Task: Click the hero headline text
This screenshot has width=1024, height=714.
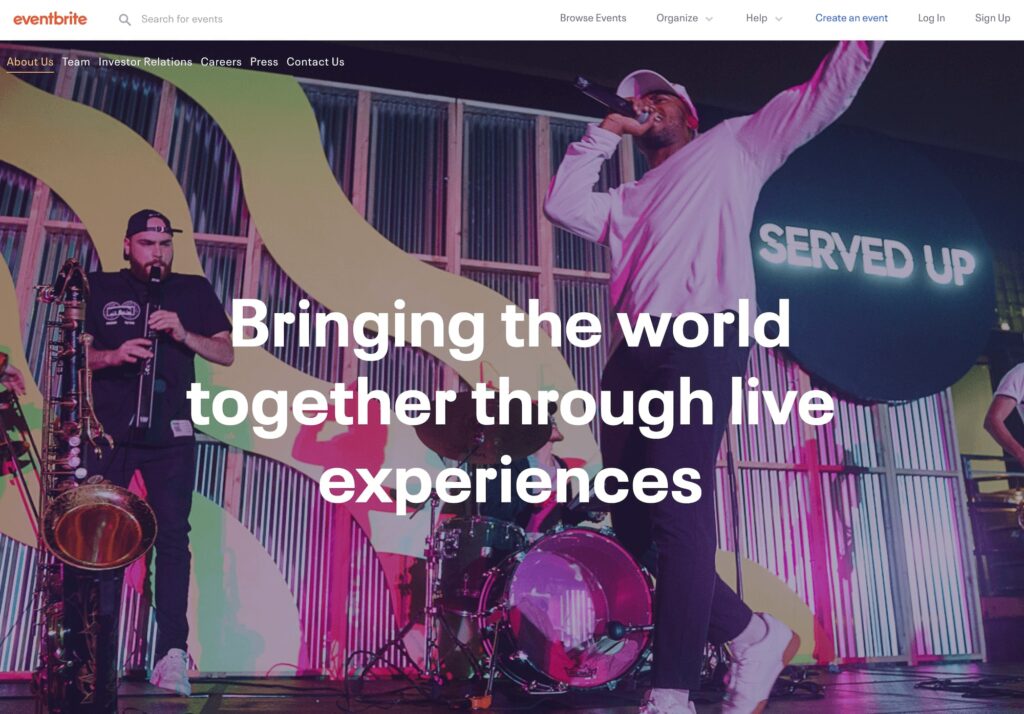Action: pyautogui.click(x=511, y=402)
